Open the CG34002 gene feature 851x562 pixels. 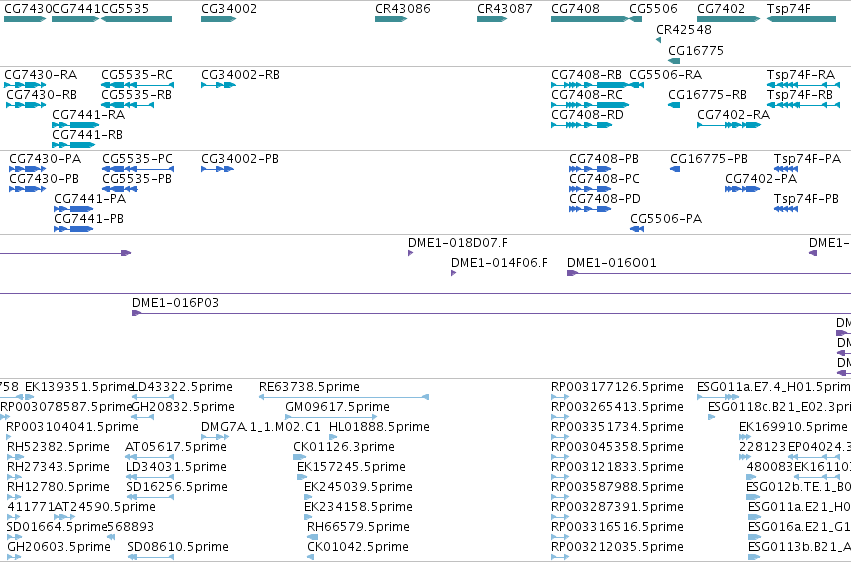219,19
